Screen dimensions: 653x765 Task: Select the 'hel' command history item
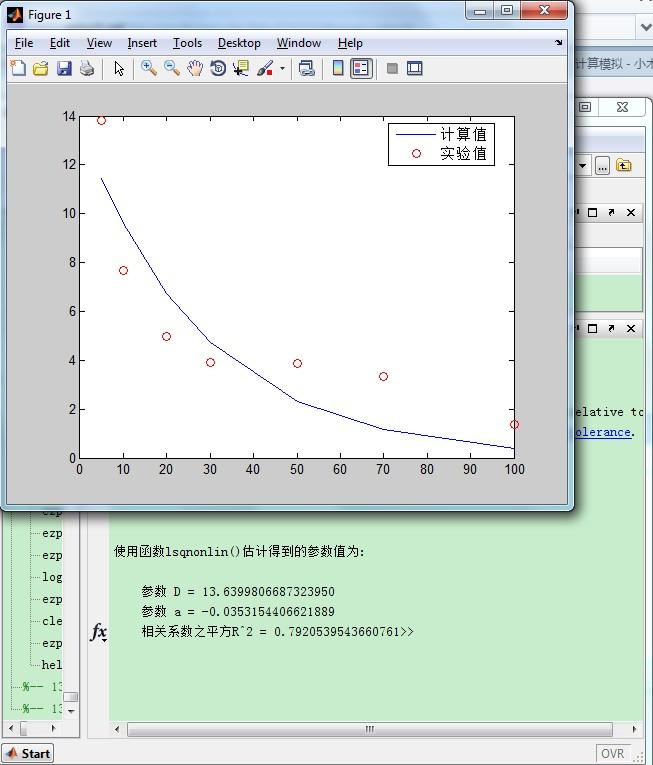click(52, 665)
